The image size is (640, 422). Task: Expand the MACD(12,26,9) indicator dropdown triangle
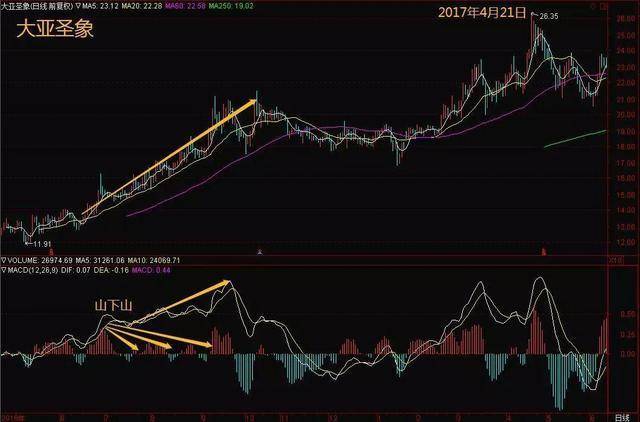pyautogui.click(x=3, y=270)
